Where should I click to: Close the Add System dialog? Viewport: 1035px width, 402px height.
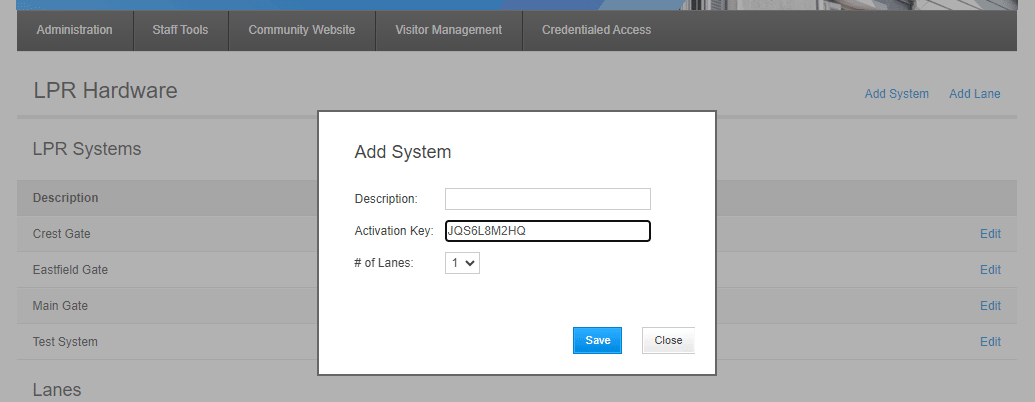[x=668, y=340]
